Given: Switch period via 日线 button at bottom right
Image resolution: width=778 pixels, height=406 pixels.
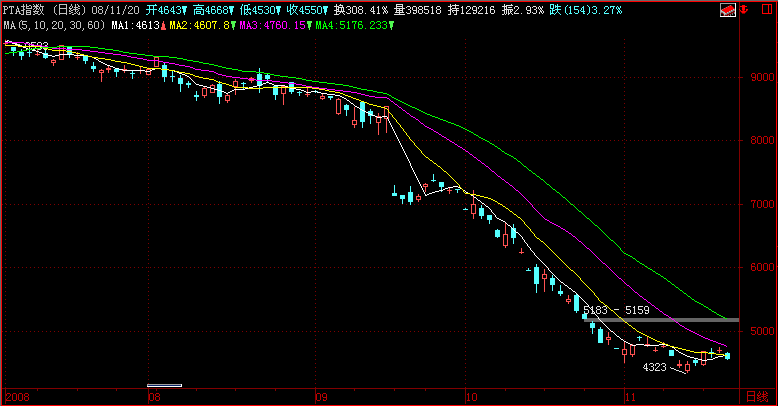Looking at the screenshot, I should [757, 397].
